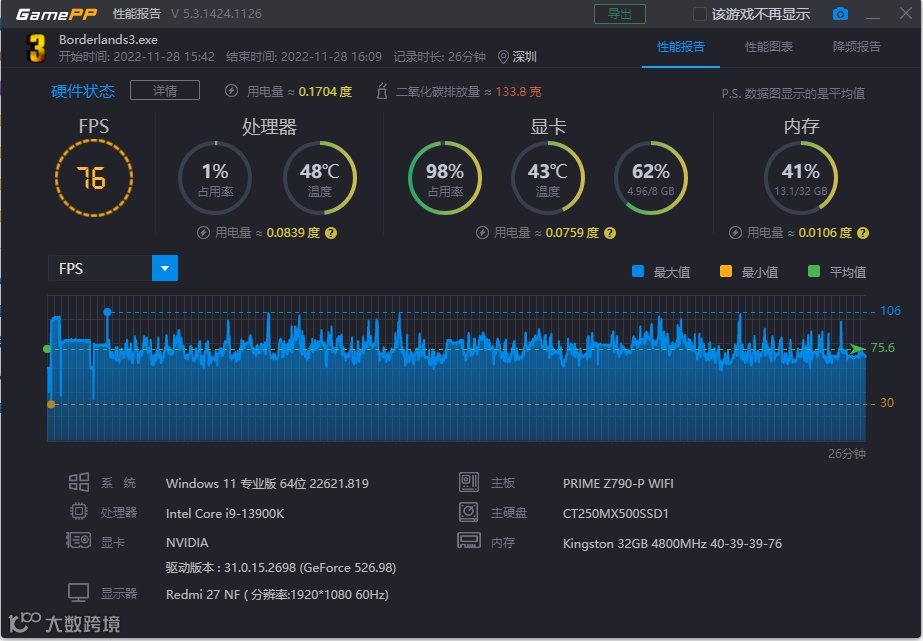Click the CPU 48℃ temperature gauge

coord(320,178)
